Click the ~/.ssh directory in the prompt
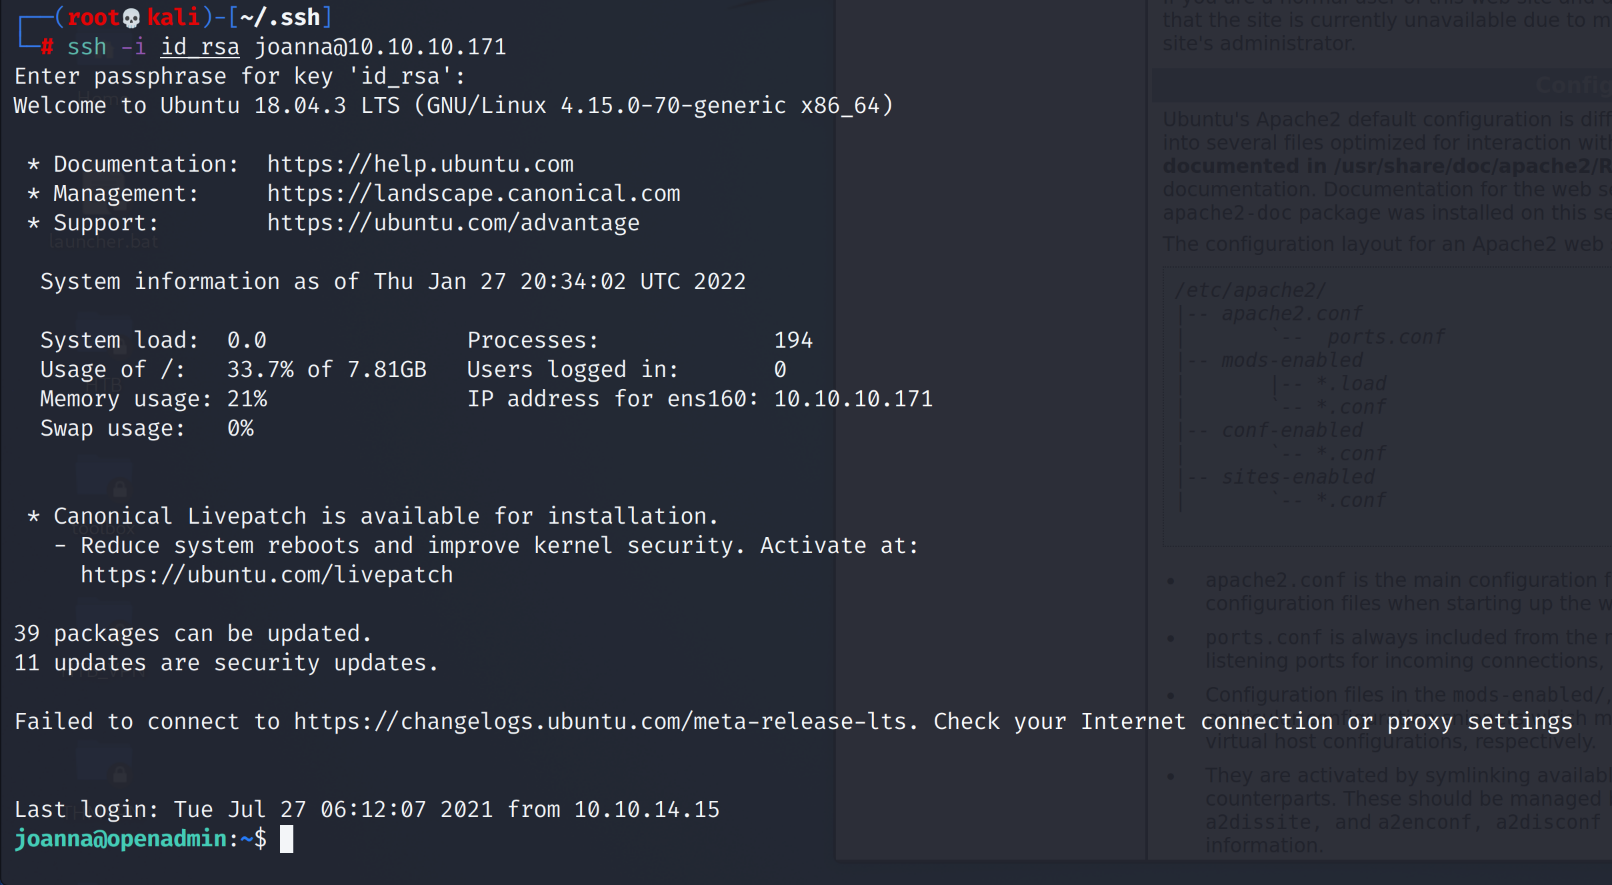The width and height of the screenshot is (1612, 885). [280, 18]
